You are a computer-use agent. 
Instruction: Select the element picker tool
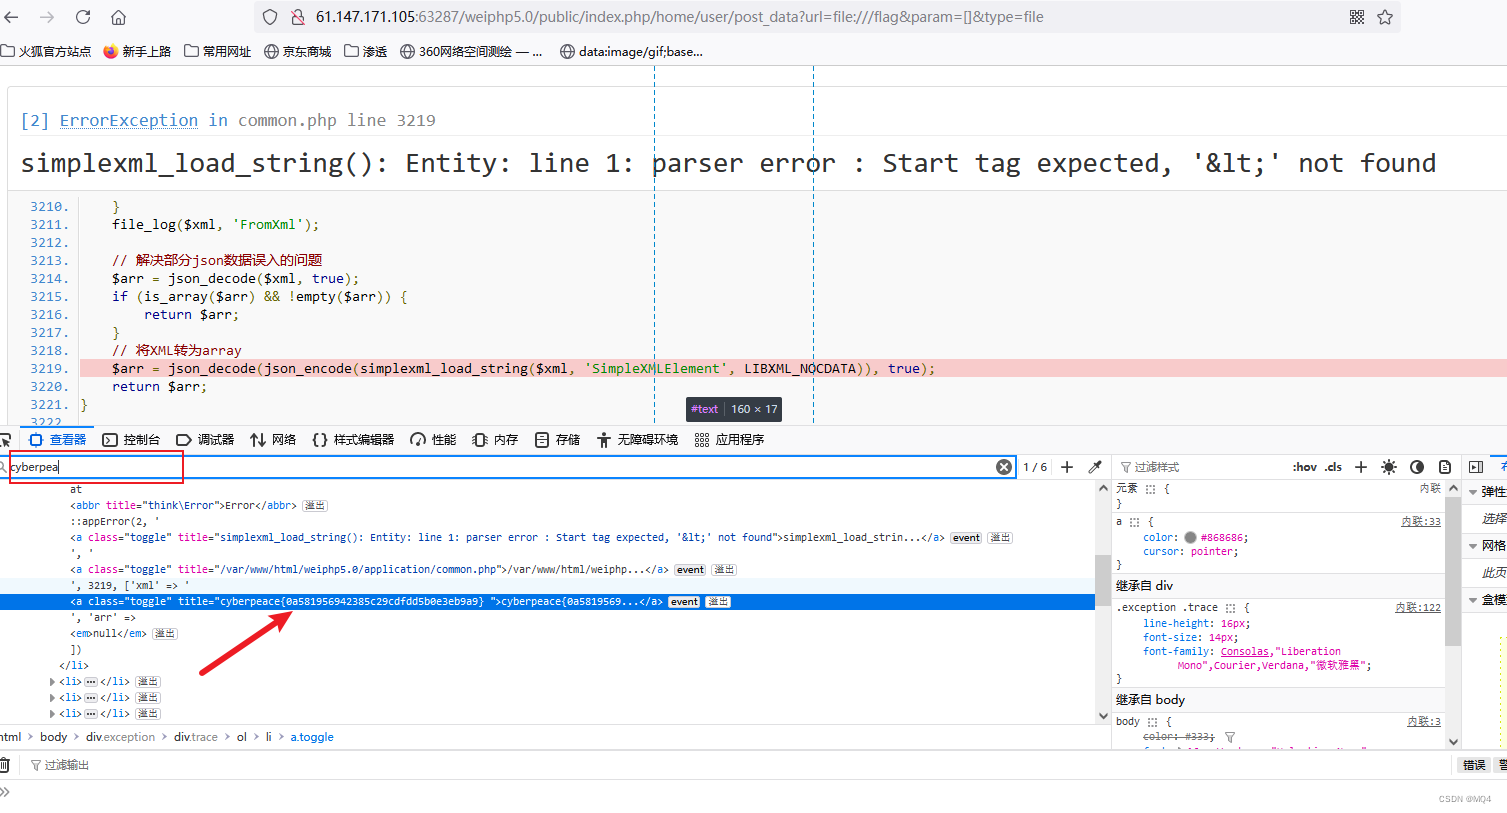(8, 438)
